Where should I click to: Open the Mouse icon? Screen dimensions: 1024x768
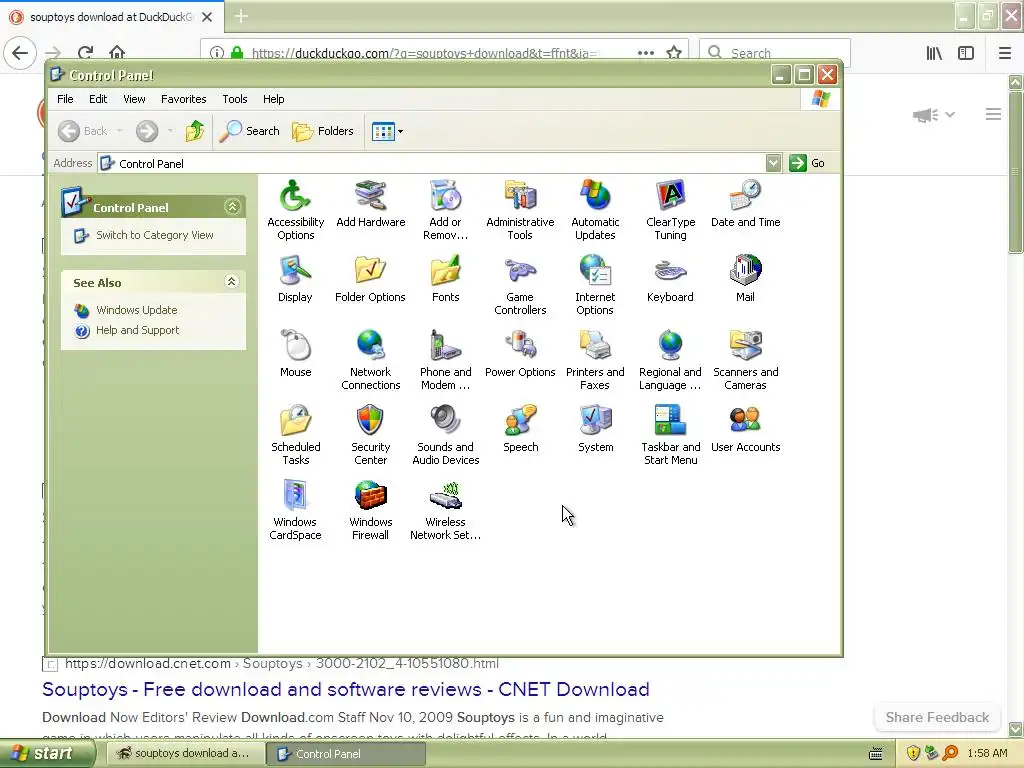point(295,354)
